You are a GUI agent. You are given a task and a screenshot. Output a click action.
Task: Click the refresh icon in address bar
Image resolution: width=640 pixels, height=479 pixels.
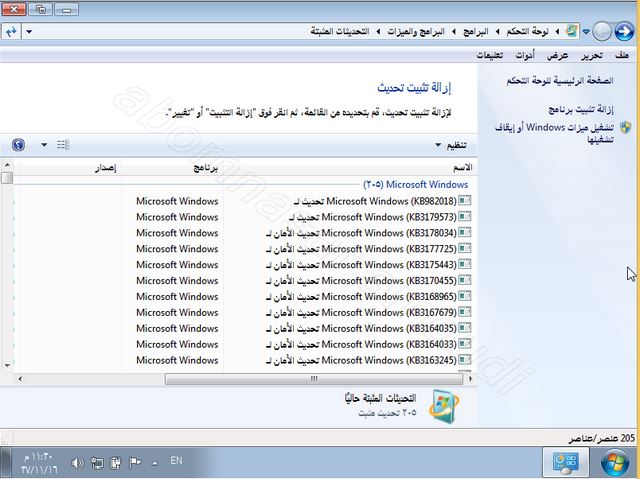[x=11, y=31]
